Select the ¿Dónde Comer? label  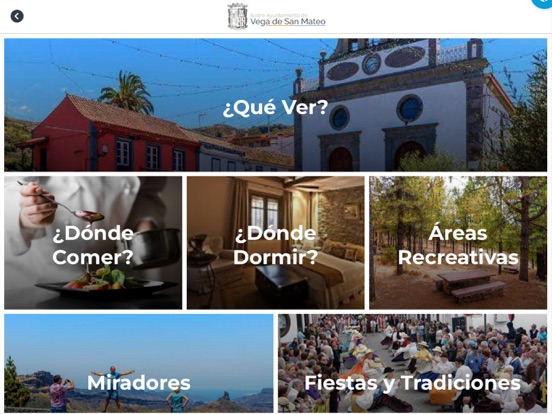tap(93, 245)
